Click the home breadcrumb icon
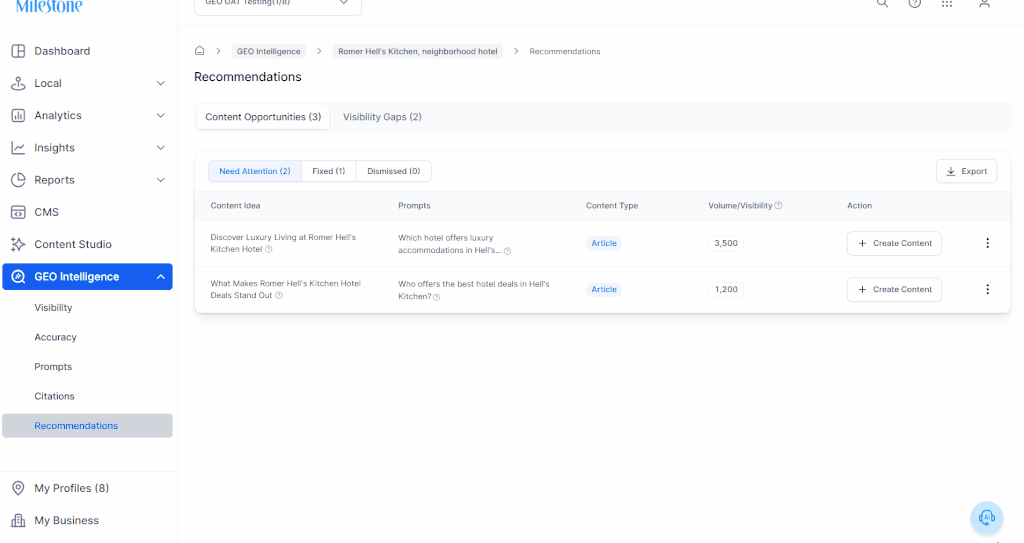 click(200, 51)
